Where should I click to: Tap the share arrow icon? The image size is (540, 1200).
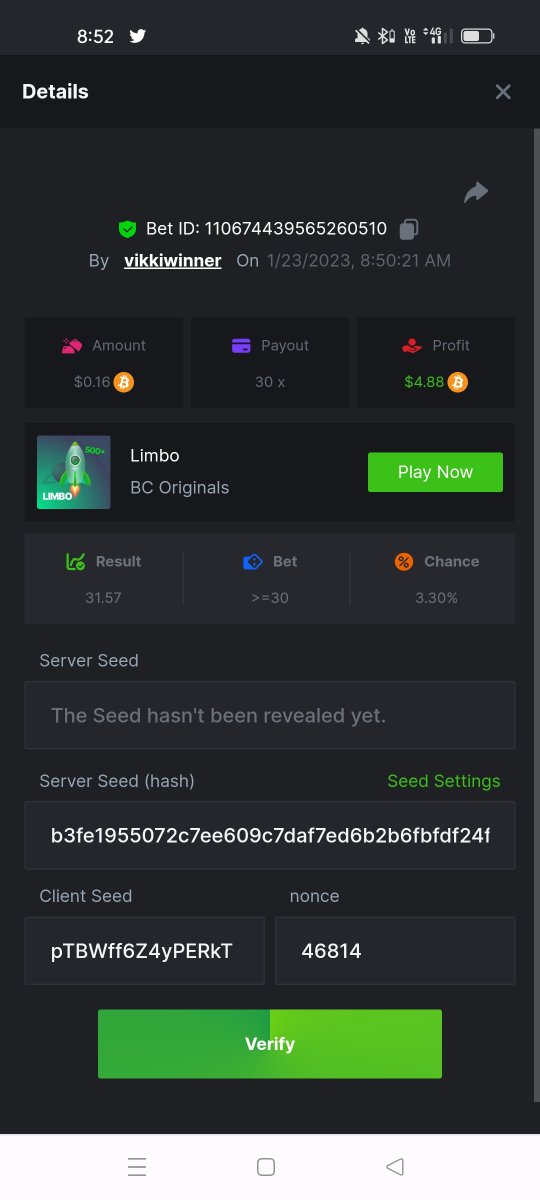476,192
